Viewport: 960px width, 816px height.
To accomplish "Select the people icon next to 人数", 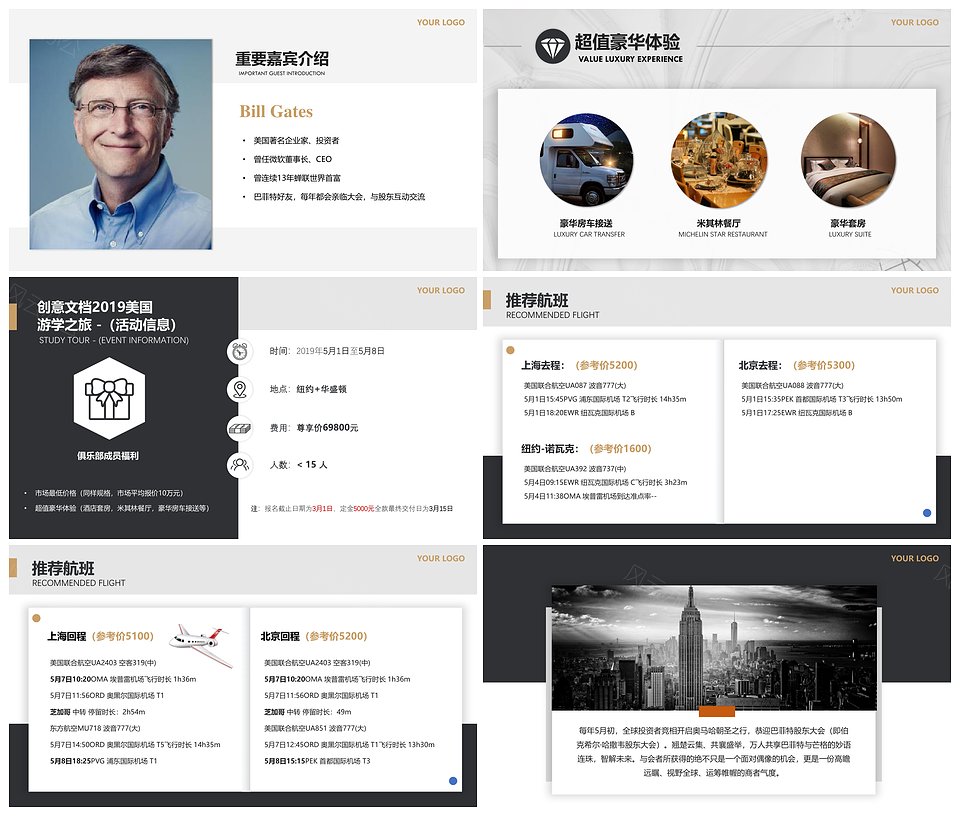I will 239,465.
